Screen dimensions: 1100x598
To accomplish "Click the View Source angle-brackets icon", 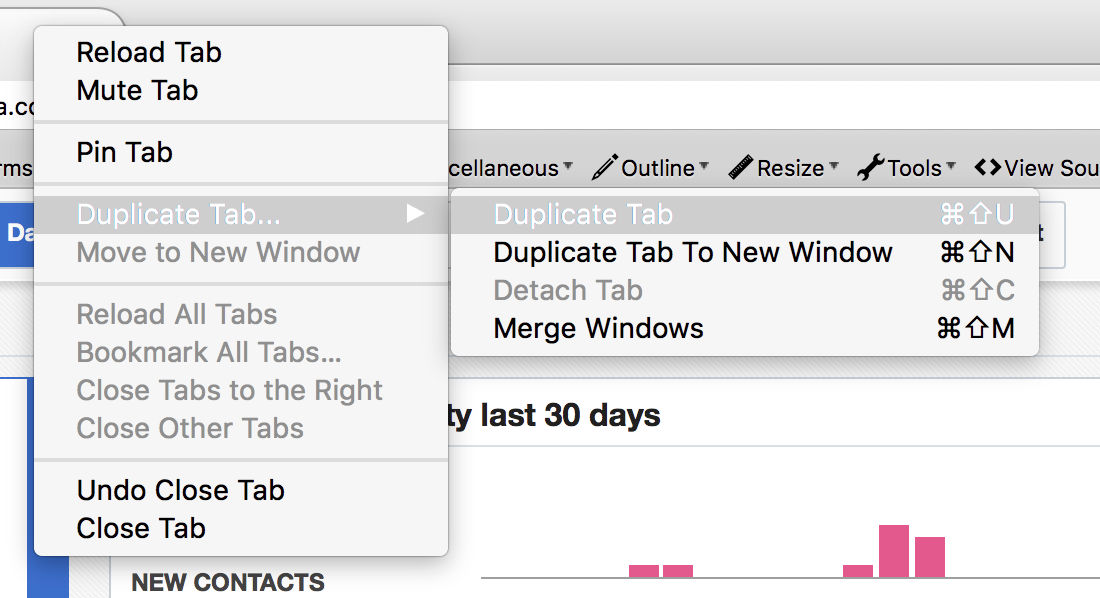I will 988,167.
